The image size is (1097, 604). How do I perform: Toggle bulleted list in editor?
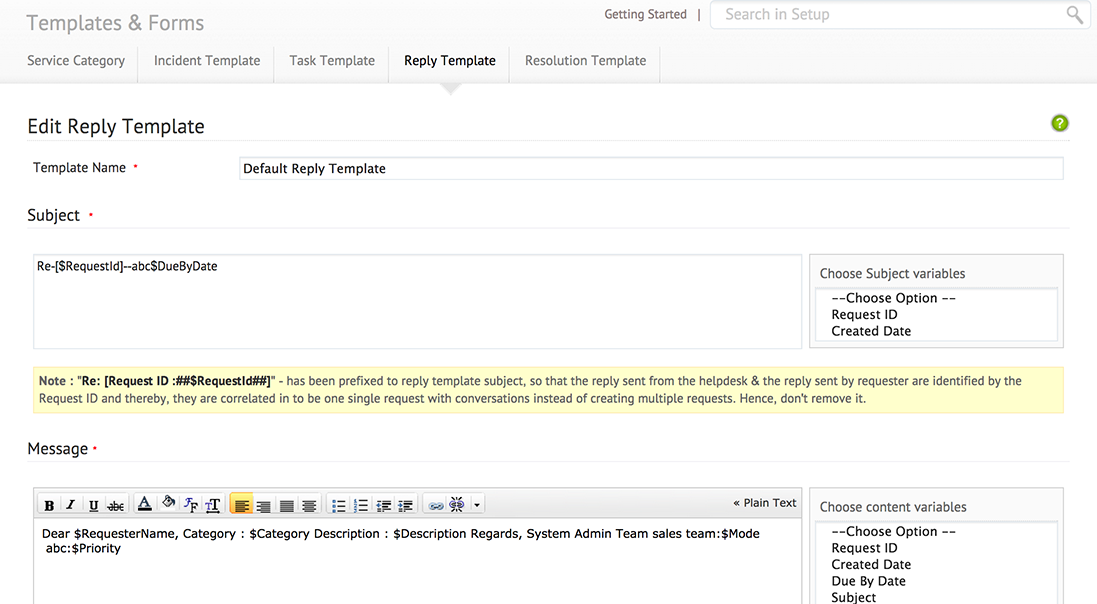339,505
